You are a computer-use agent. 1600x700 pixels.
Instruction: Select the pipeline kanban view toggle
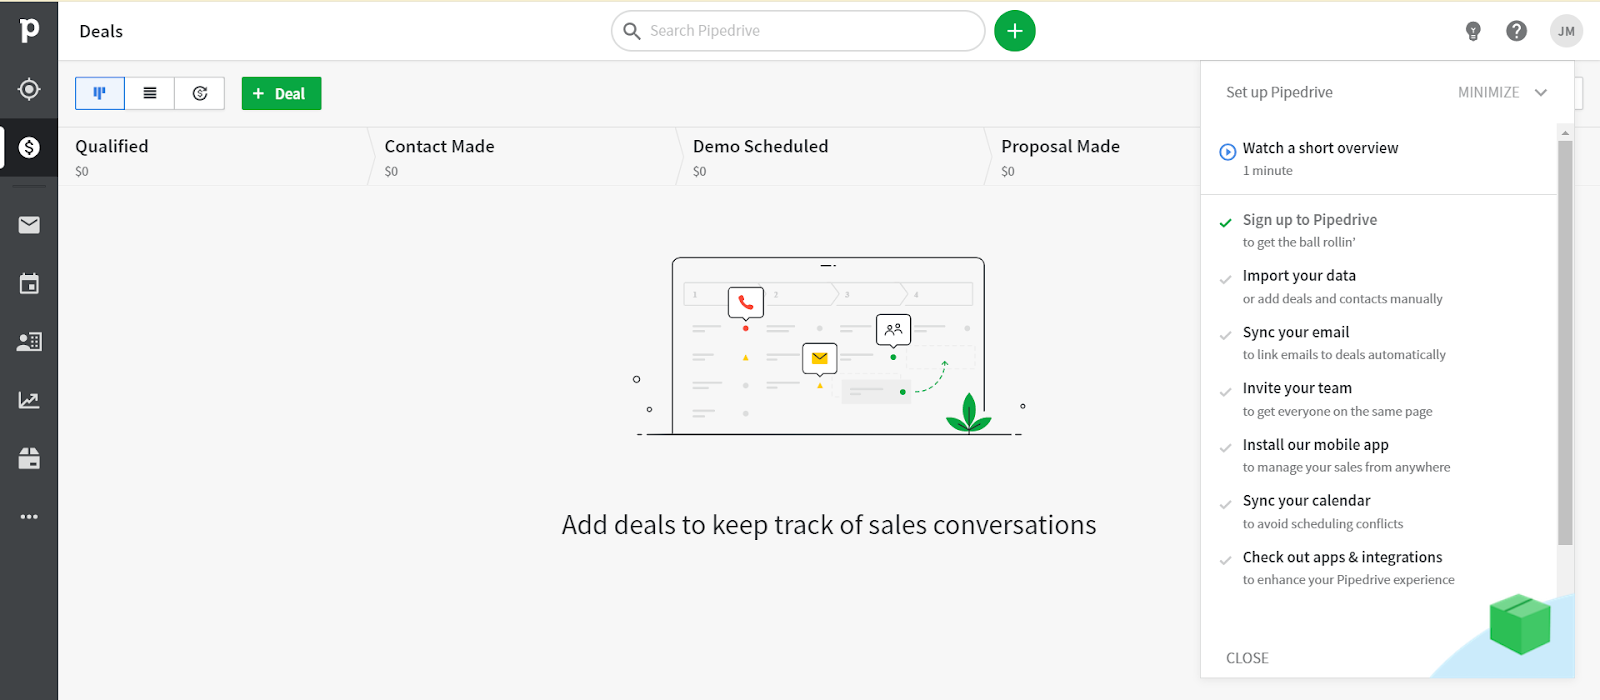pyautogui.click(x=99, y=93)
